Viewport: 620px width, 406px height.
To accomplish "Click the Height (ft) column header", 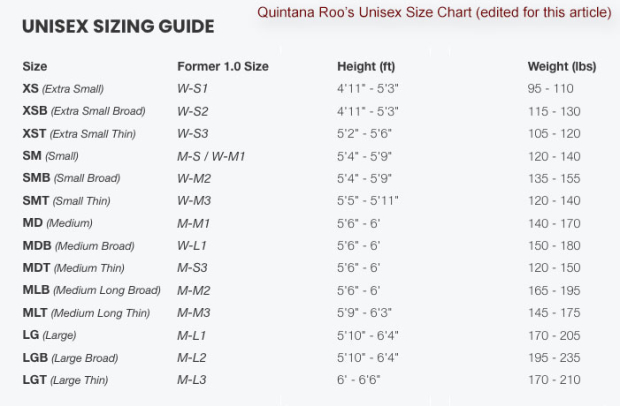I will [x=369, y=67].
